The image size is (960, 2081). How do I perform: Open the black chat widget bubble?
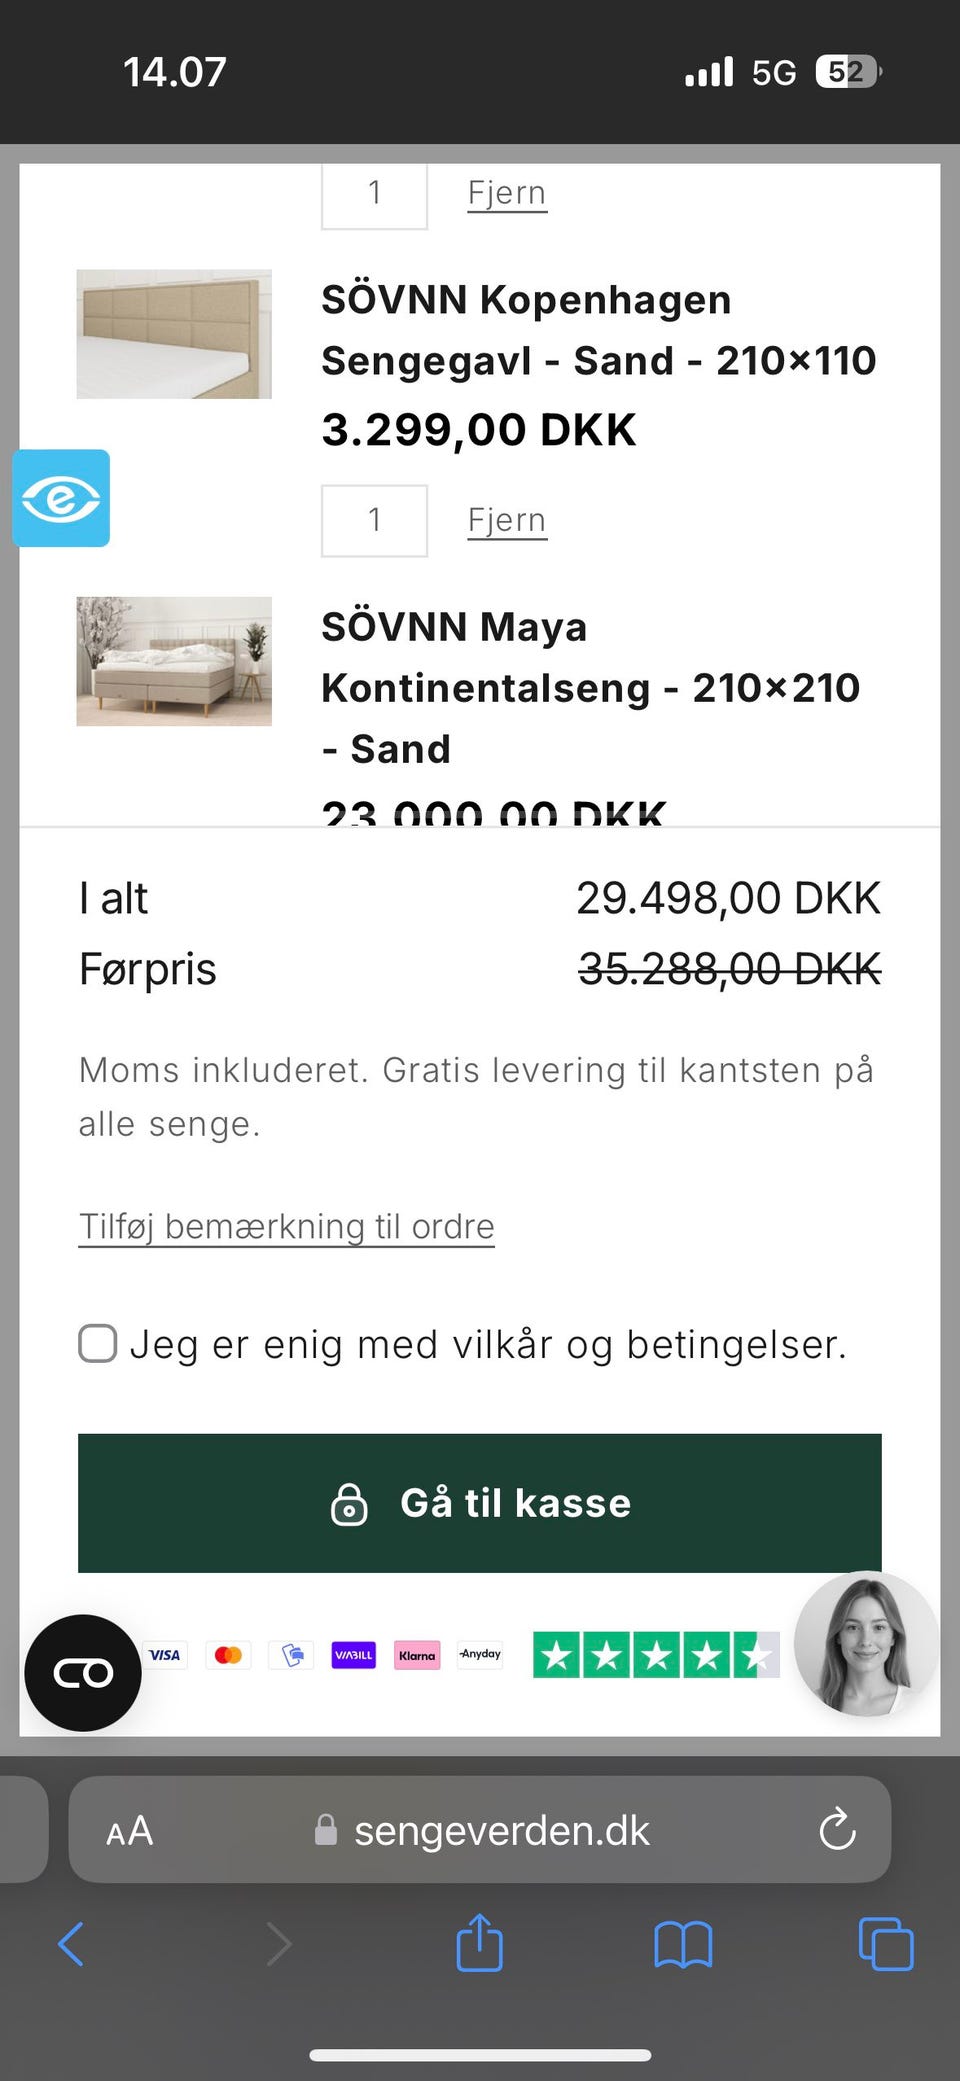[83, 1672]
